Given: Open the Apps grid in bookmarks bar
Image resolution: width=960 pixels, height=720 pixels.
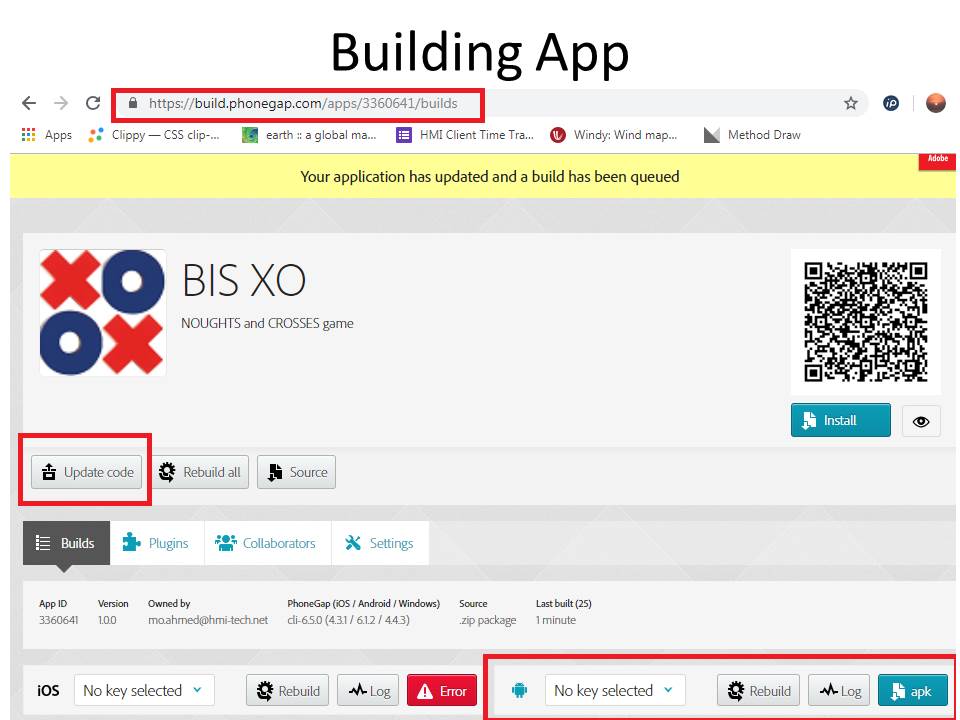Looking at the screenshot, I should coord(46,135).
